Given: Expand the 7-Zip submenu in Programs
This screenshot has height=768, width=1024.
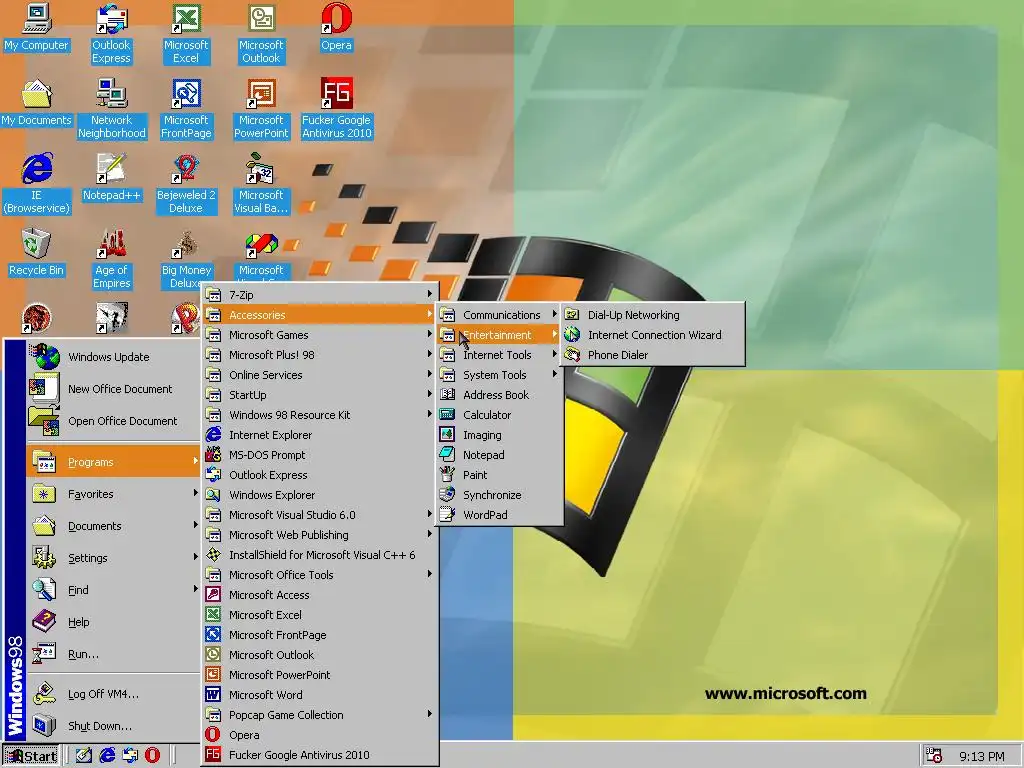Looking at the screenshot, I should click(x=320, y=295).
